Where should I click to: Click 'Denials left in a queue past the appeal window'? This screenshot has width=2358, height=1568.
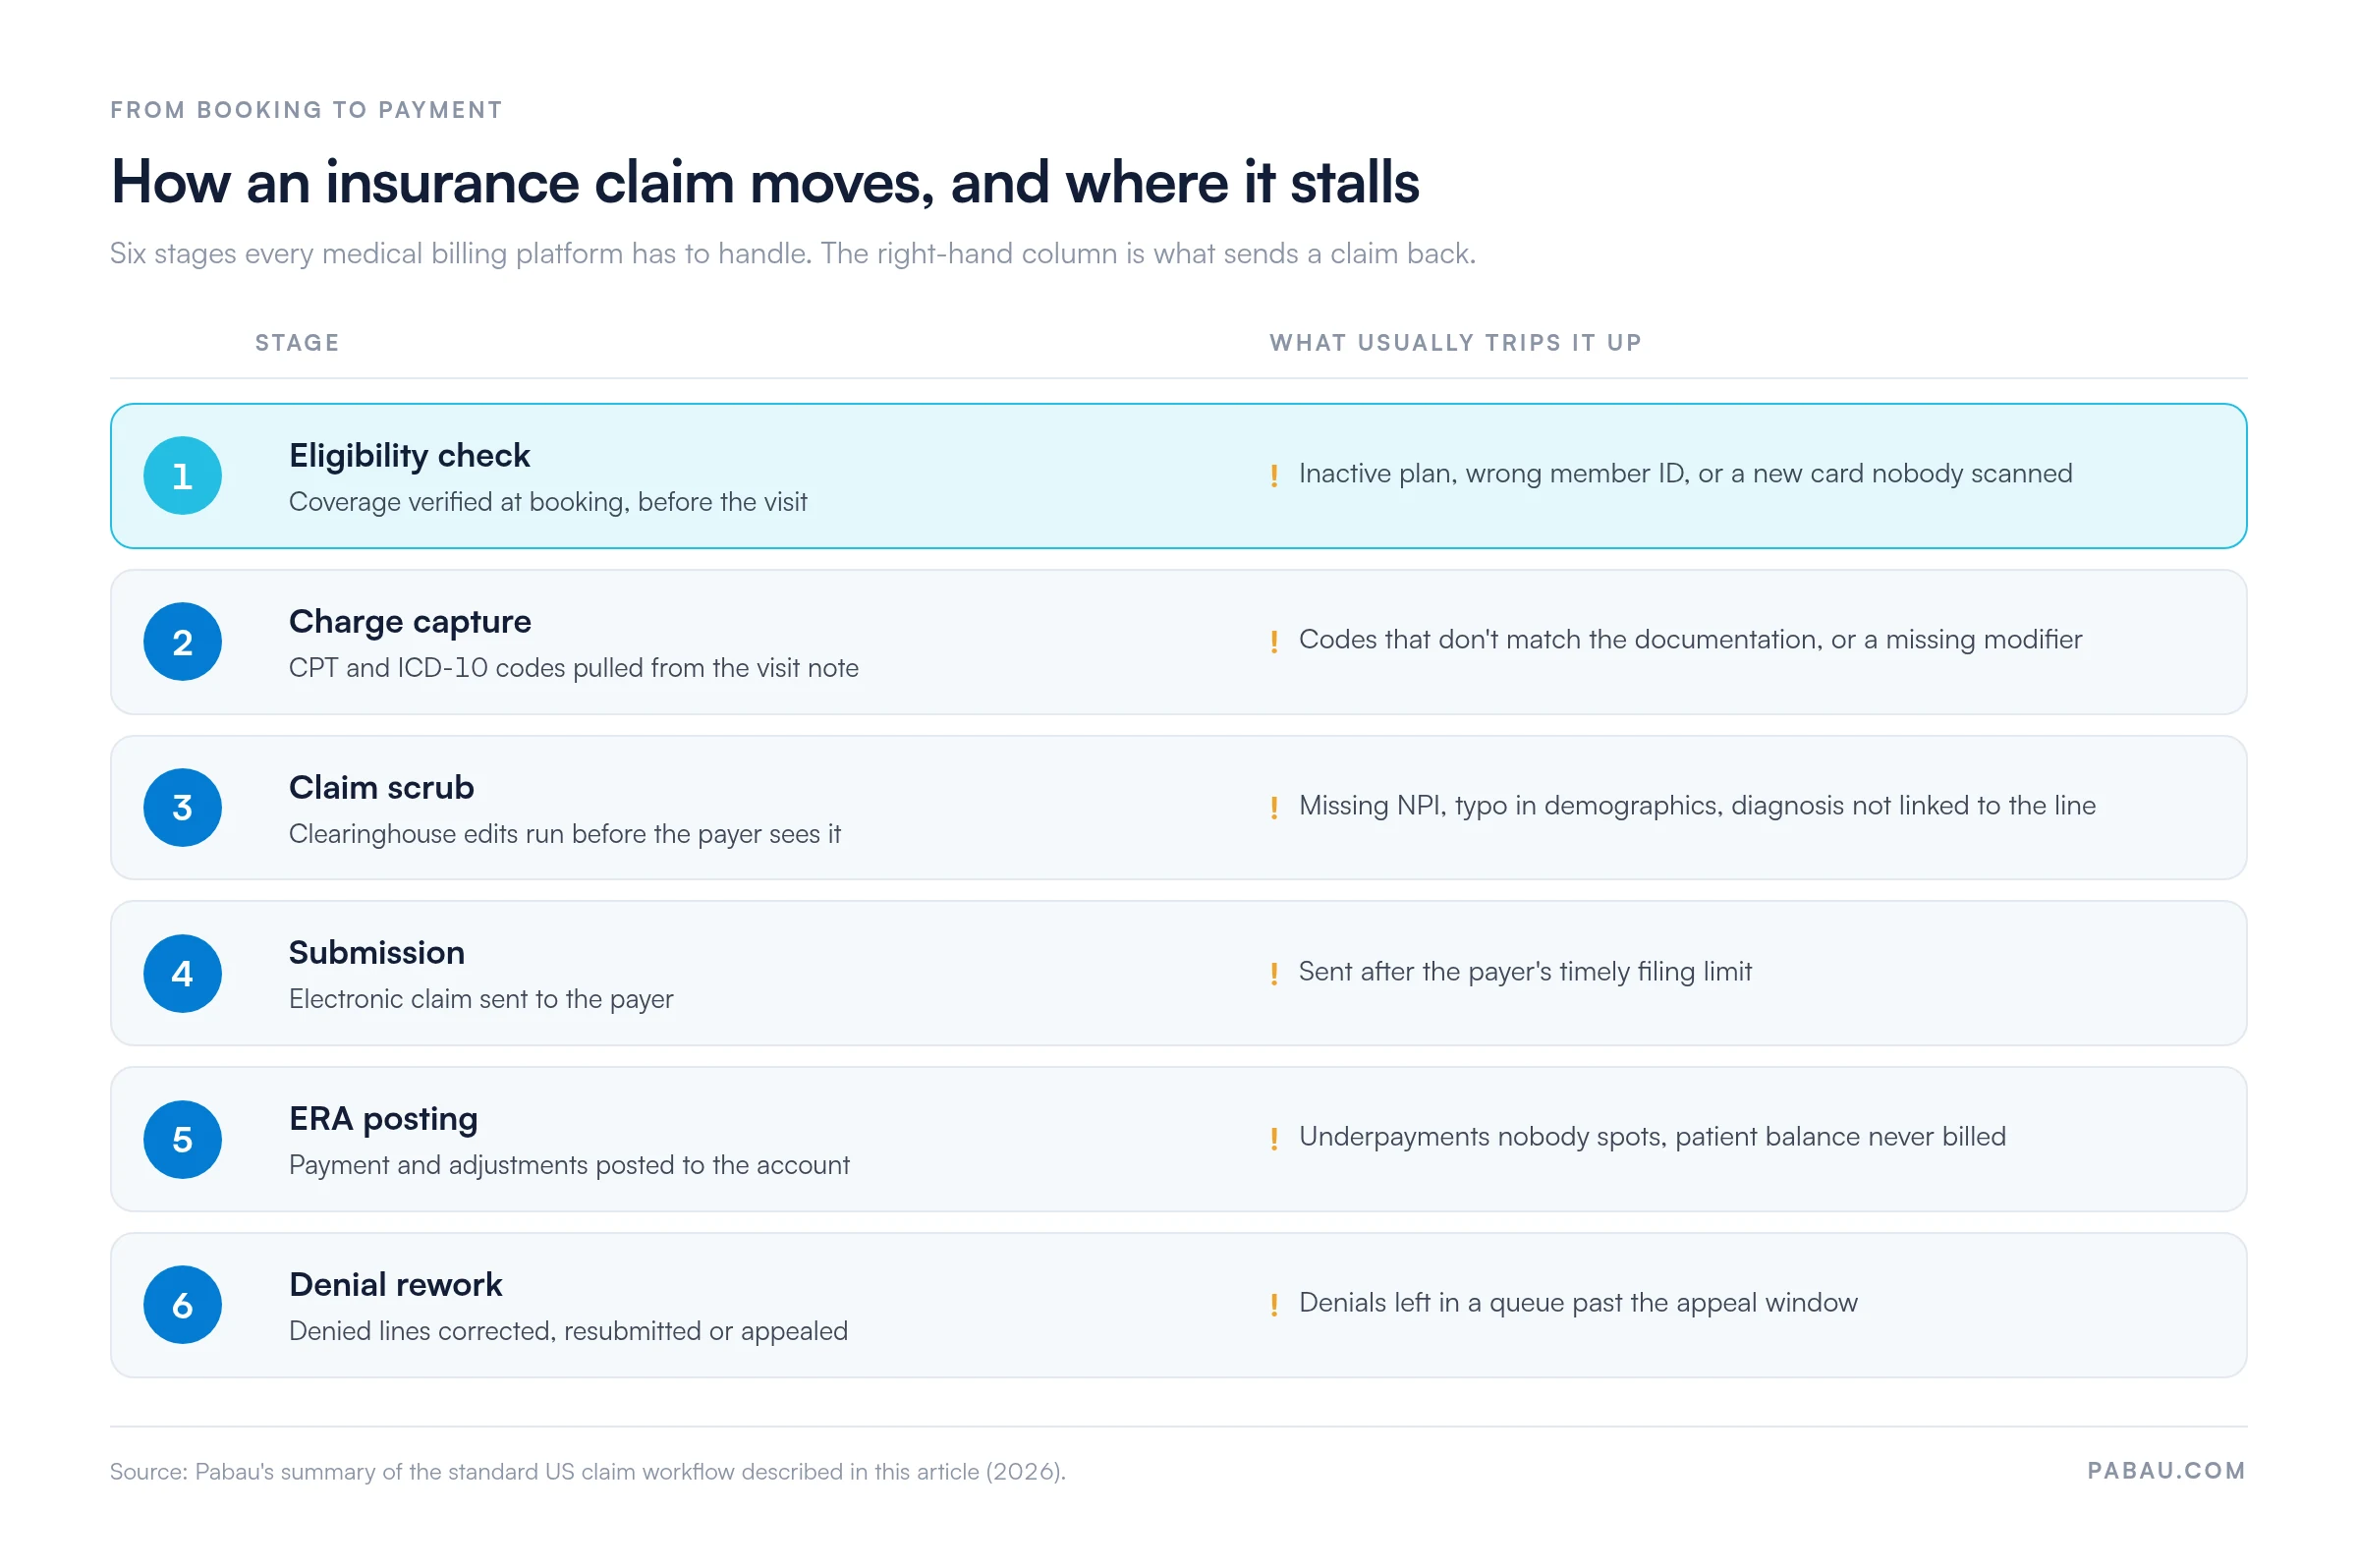(1578, 1303)
